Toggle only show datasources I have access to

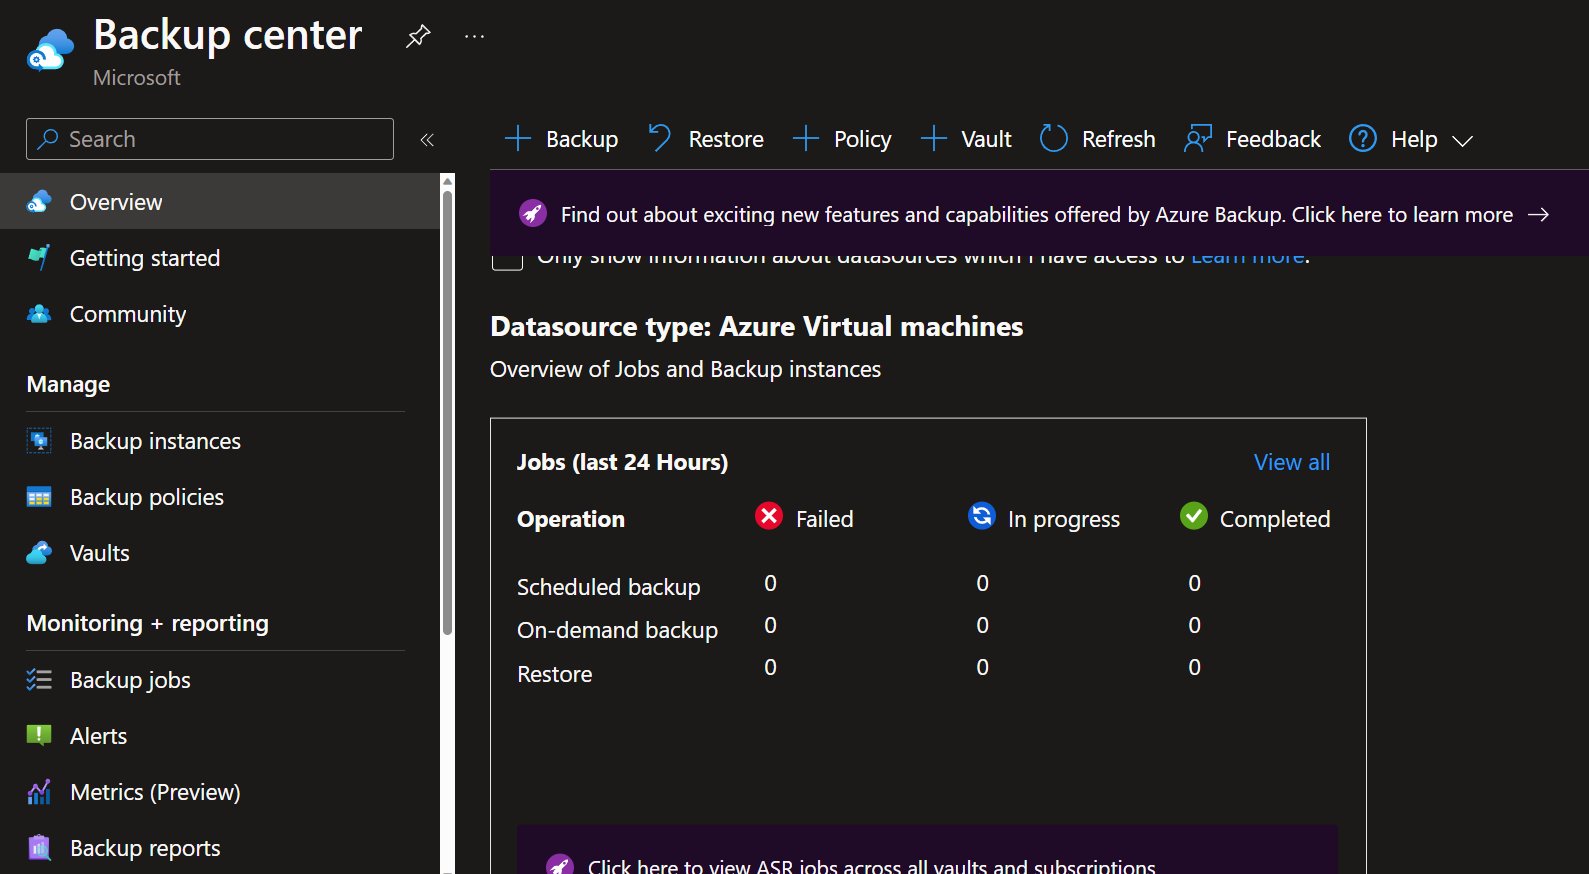508,262
